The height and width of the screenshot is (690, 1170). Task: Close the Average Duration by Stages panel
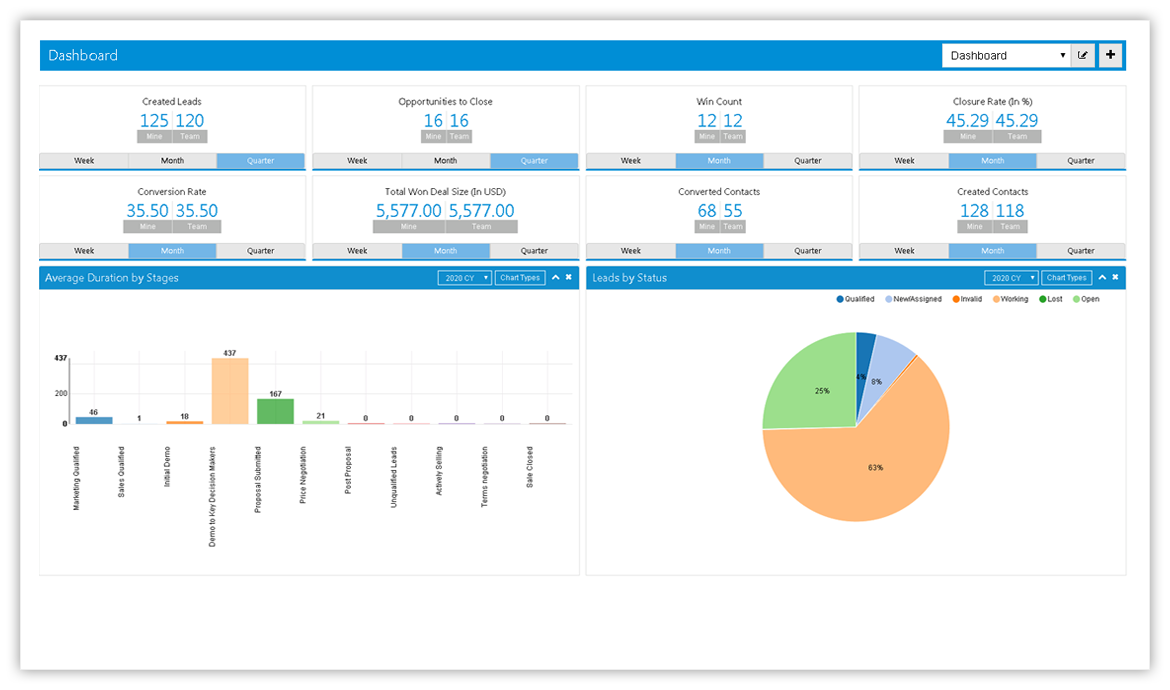pos(568,278)
